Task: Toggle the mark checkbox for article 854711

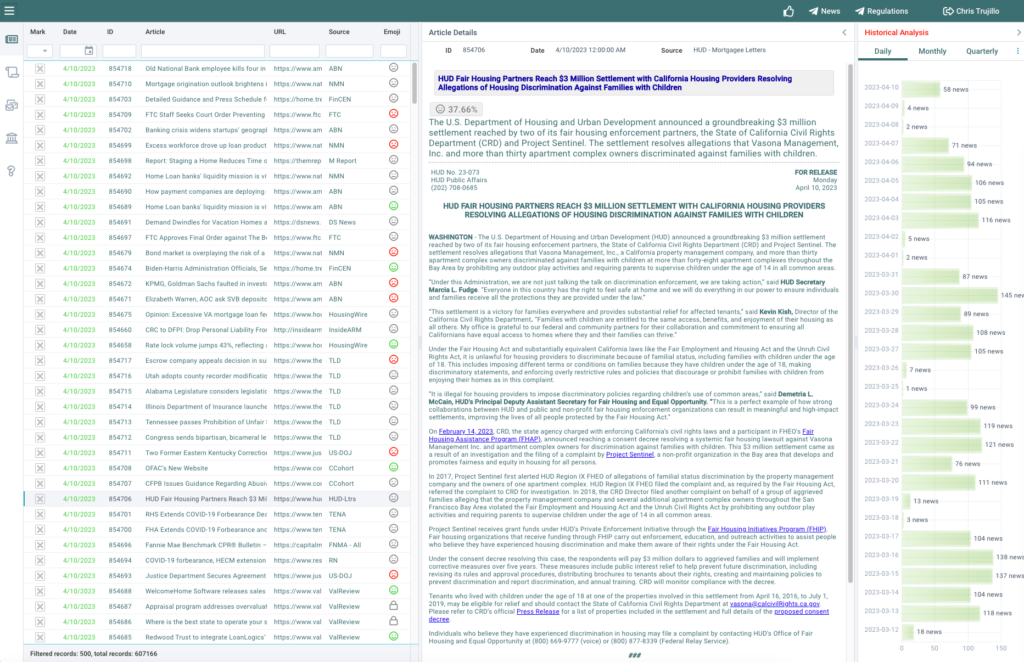Action: point(40,452)
